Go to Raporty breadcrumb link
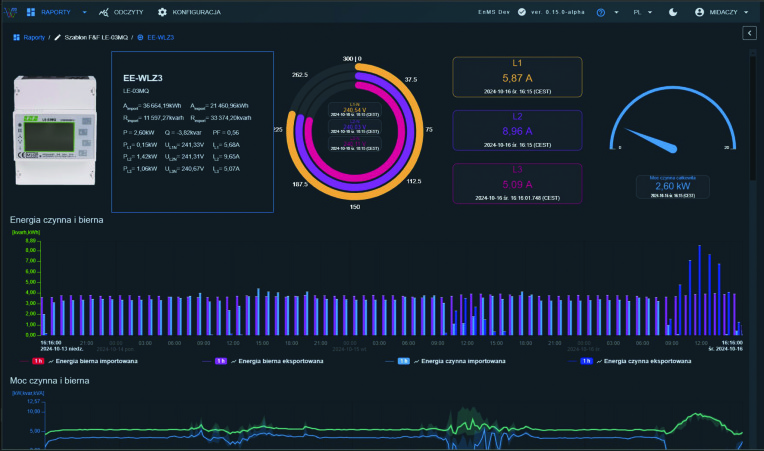This screenshot has height=451, width=764. pos(33,37)
